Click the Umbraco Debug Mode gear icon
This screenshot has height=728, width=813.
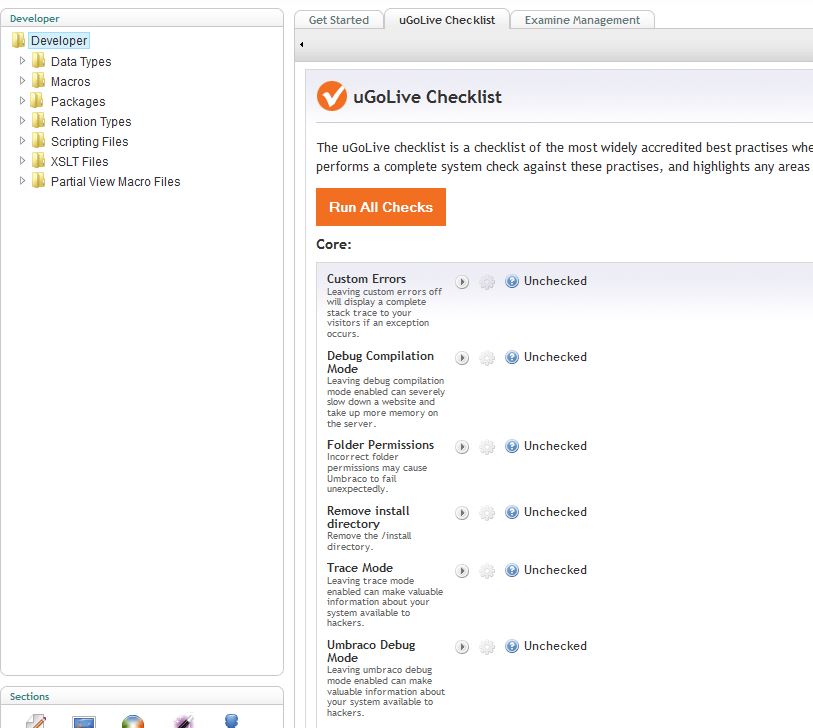[x=487, y=647]
